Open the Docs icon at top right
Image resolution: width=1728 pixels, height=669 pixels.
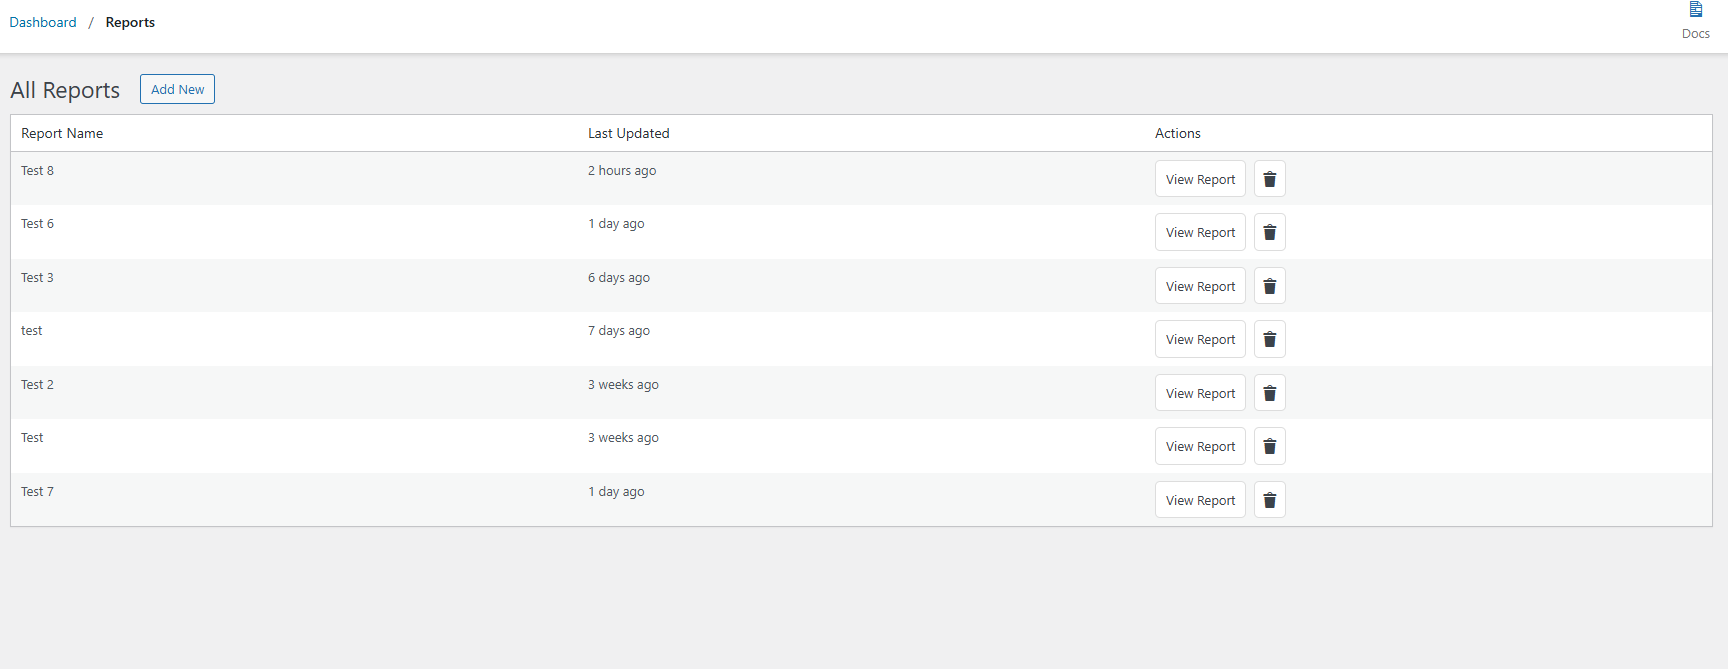tap(1695, 20)
